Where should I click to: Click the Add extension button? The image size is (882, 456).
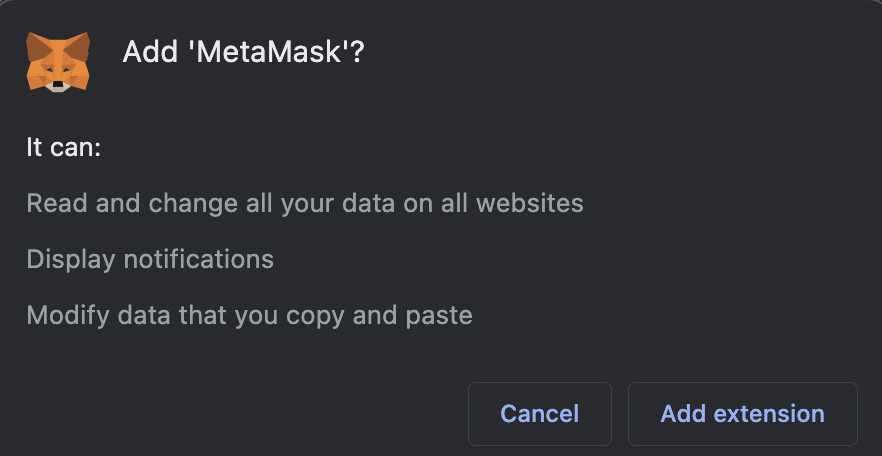point(742,413)
